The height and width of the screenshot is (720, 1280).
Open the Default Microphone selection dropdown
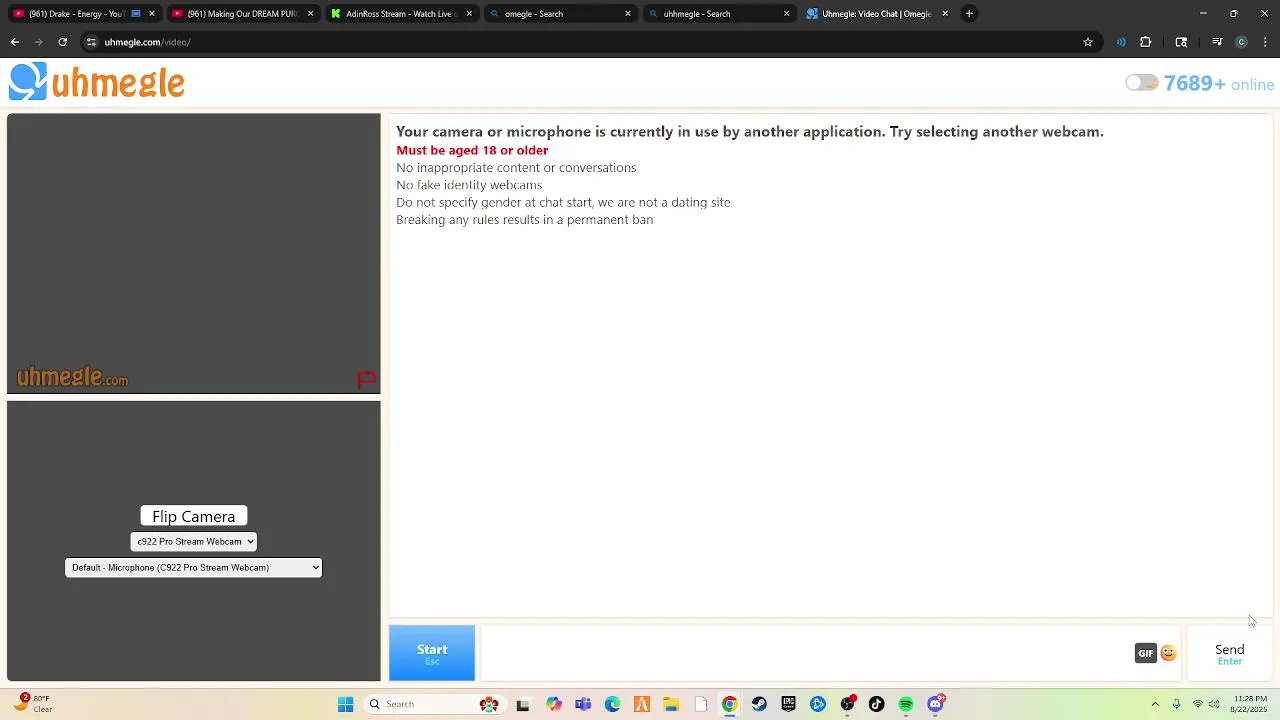pos(194,567)
